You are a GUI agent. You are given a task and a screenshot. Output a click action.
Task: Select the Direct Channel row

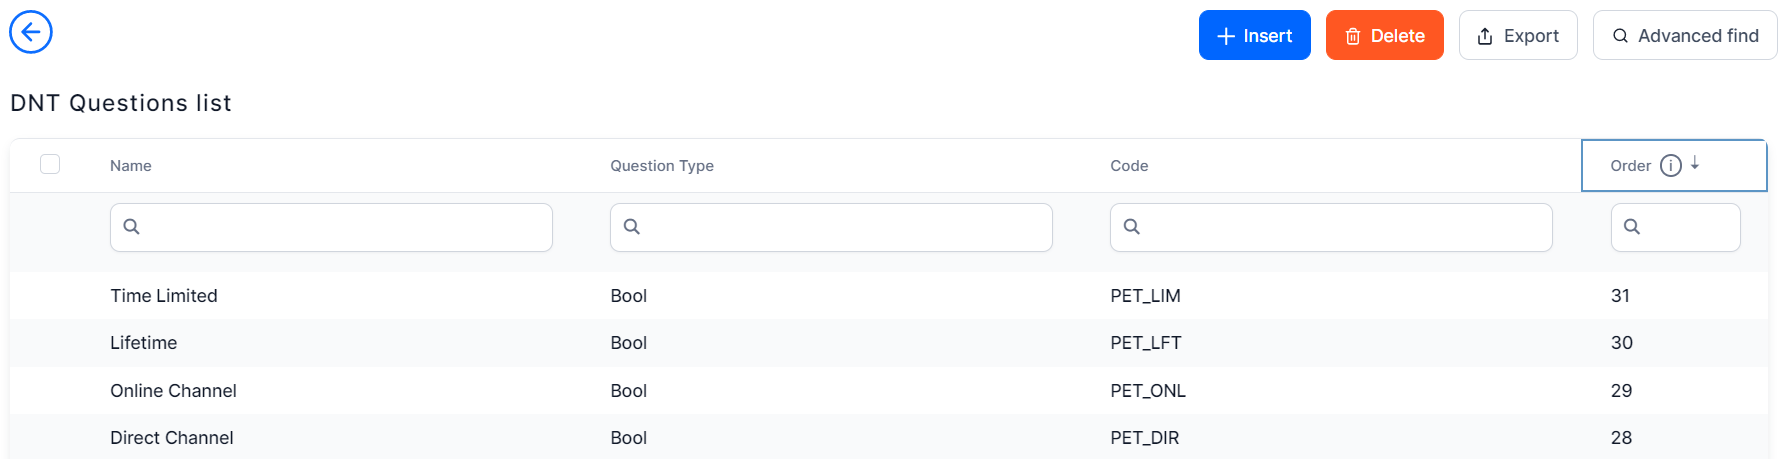point(172,438)
